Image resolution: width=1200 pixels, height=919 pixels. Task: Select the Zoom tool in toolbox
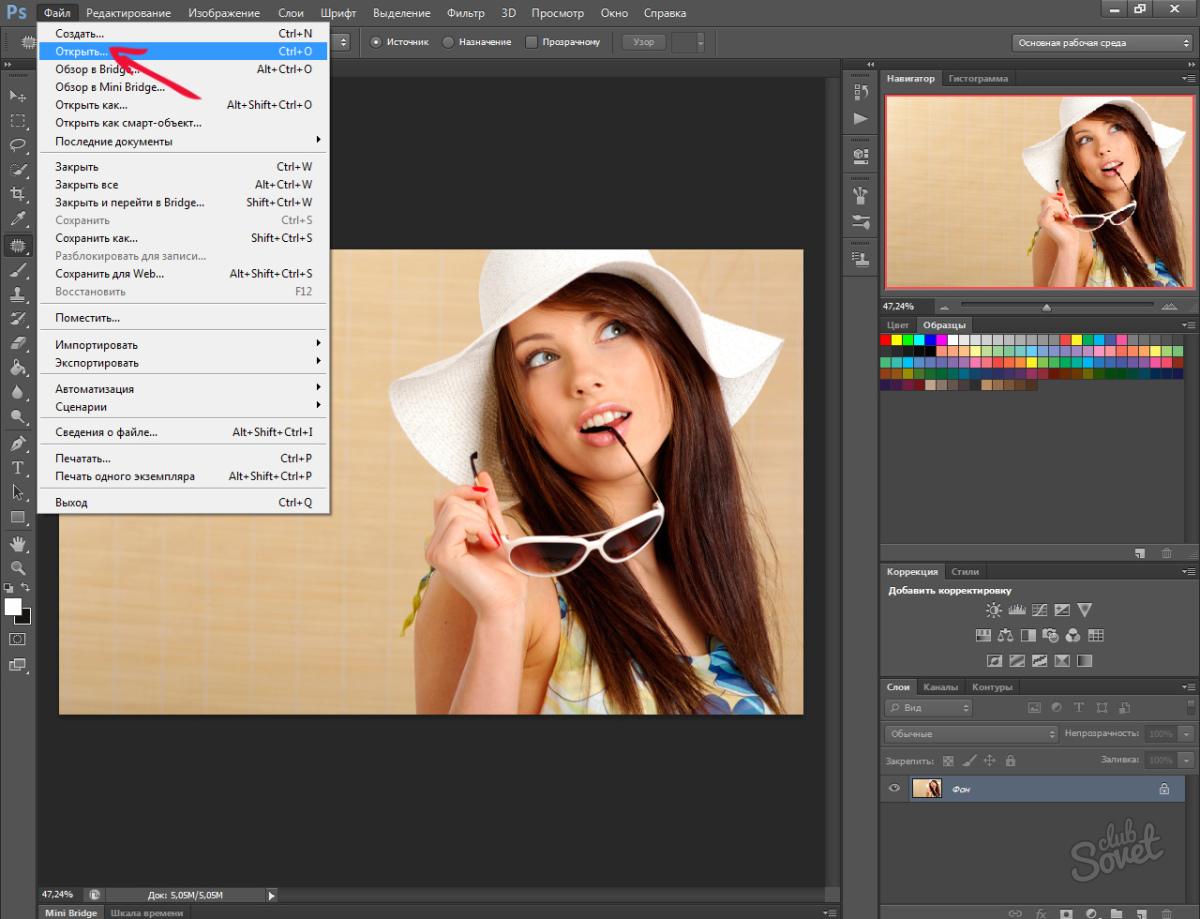pos(17,567)
